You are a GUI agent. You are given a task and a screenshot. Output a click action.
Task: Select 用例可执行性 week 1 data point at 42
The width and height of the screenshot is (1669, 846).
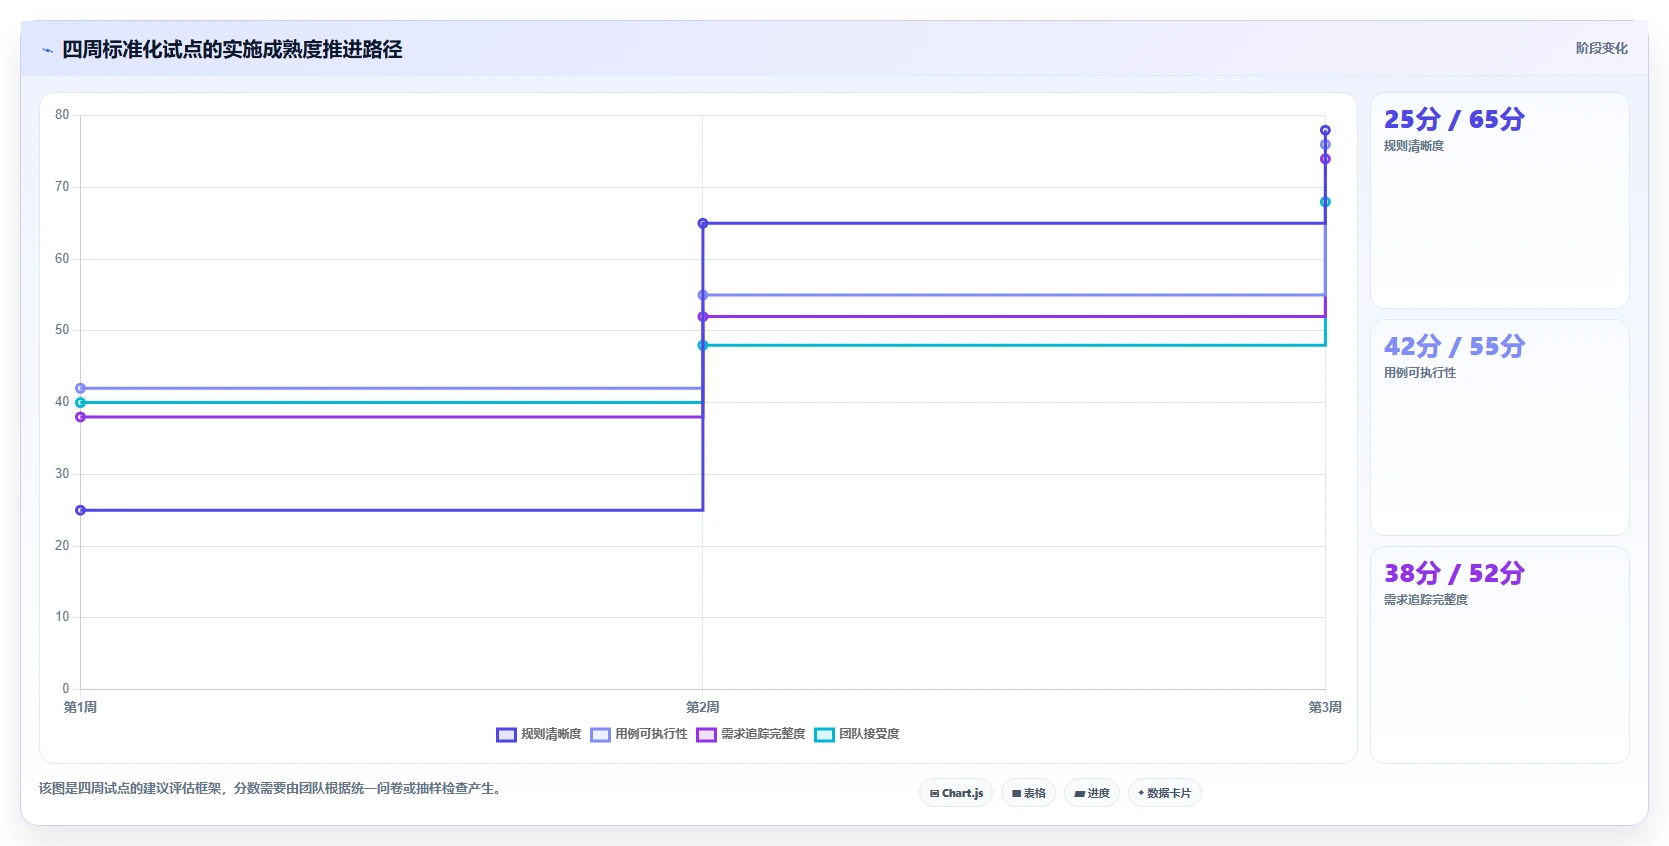[x=81, y=388]
